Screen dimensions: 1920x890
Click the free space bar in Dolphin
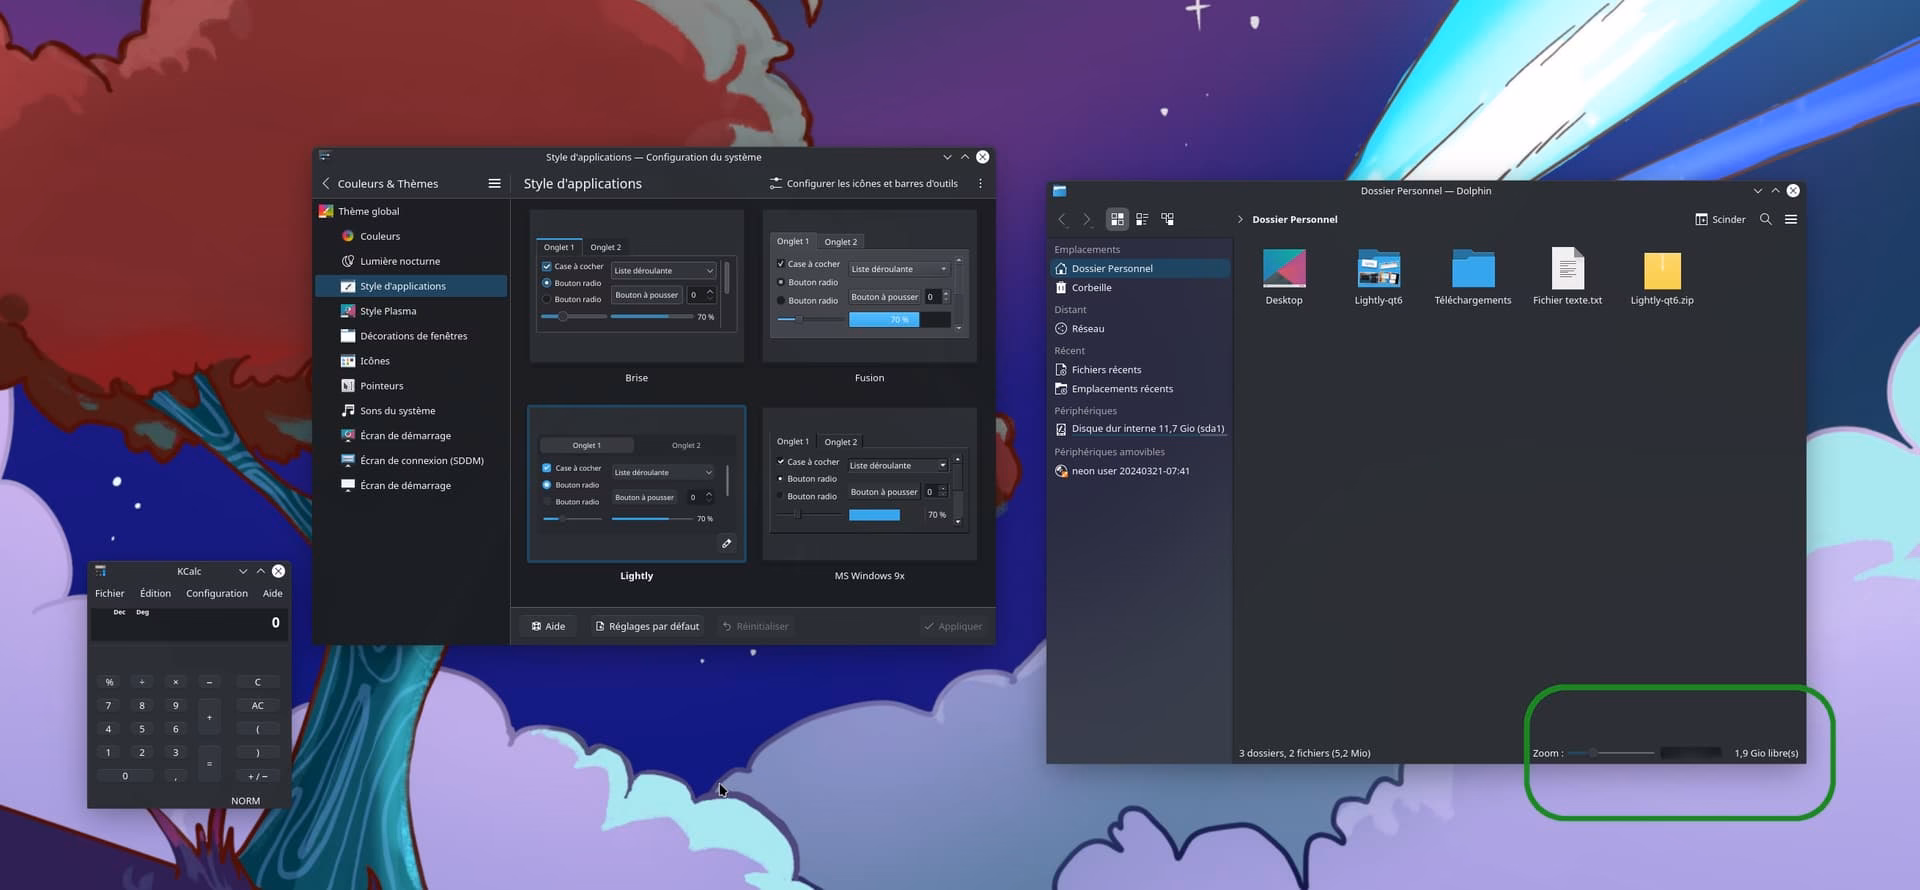point(1691,753)
